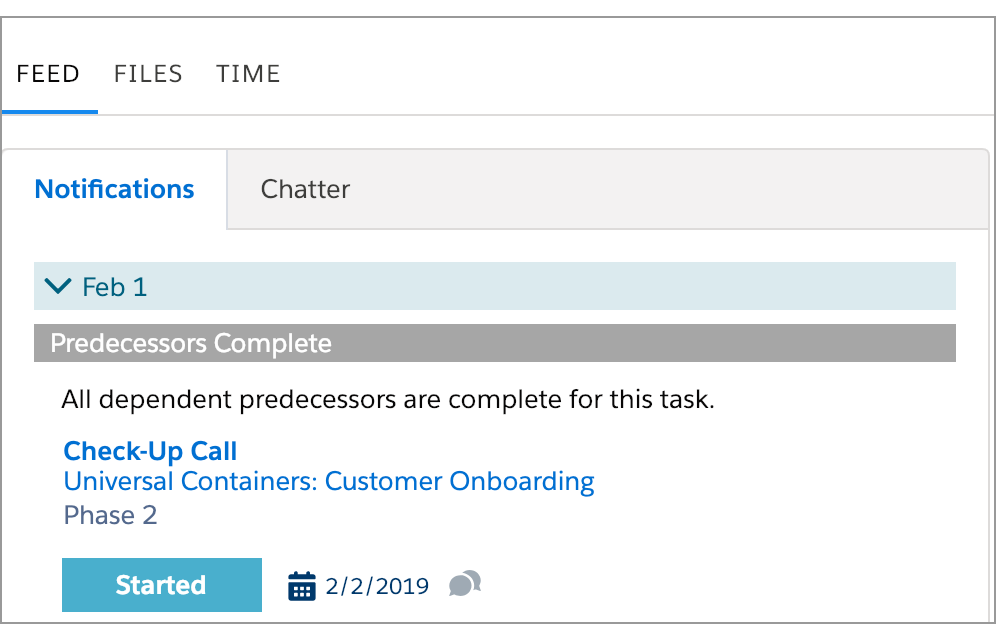Click the Started status button
This screenshot has width=996, height=644.
(162, 585)
